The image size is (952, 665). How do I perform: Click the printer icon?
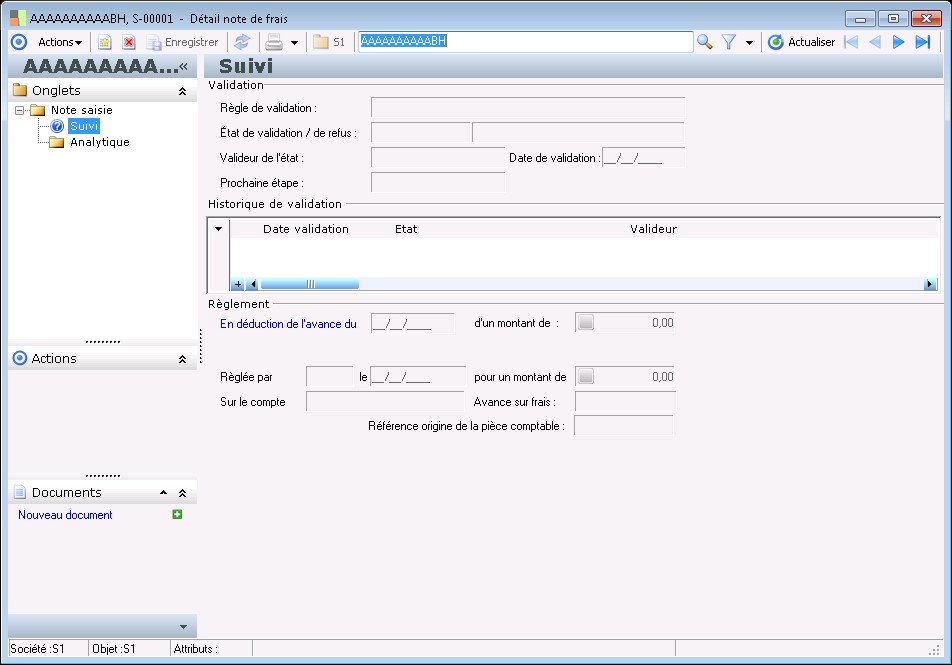(273, 42)
